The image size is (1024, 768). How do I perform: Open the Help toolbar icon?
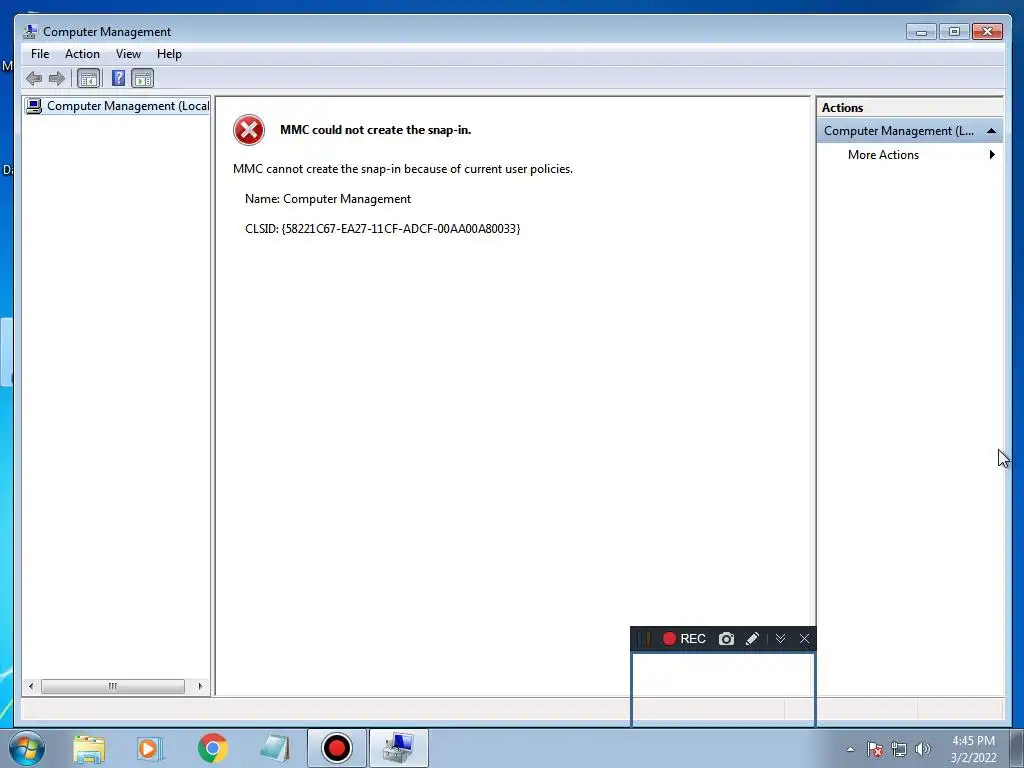118,78
